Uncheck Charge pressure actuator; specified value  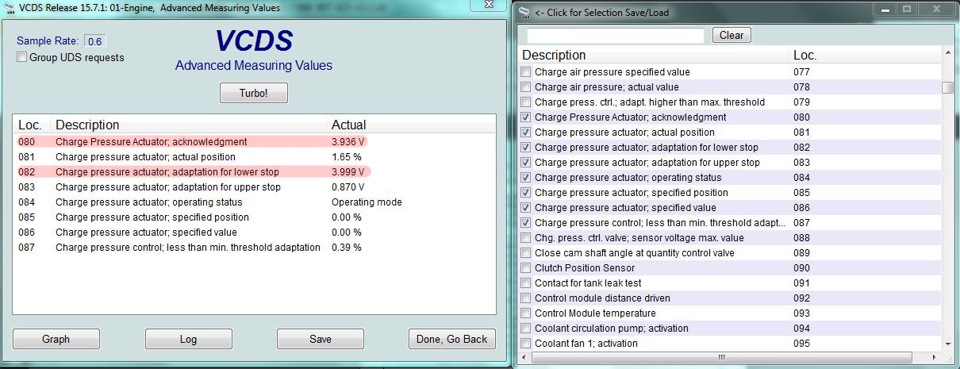coord(525,207)
